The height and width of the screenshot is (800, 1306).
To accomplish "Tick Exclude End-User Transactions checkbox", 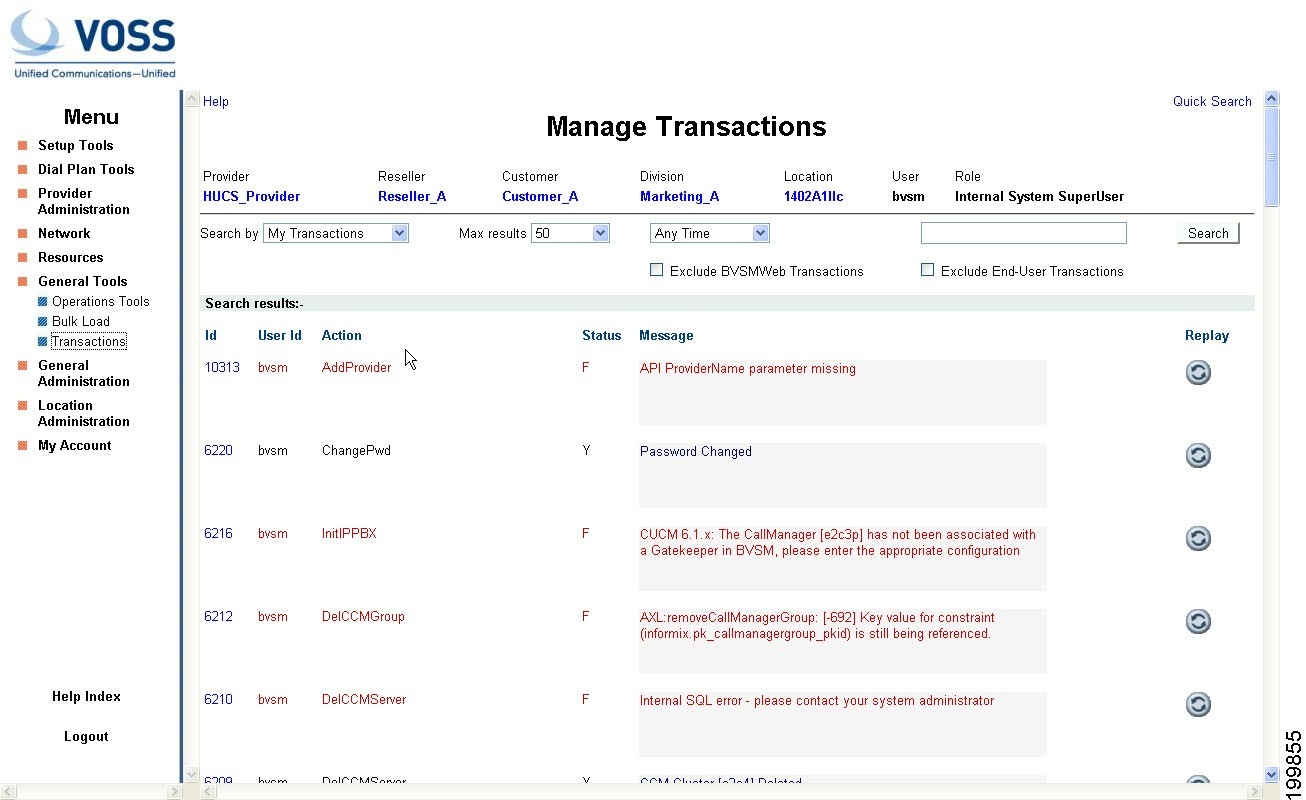I will coord(928,270).
